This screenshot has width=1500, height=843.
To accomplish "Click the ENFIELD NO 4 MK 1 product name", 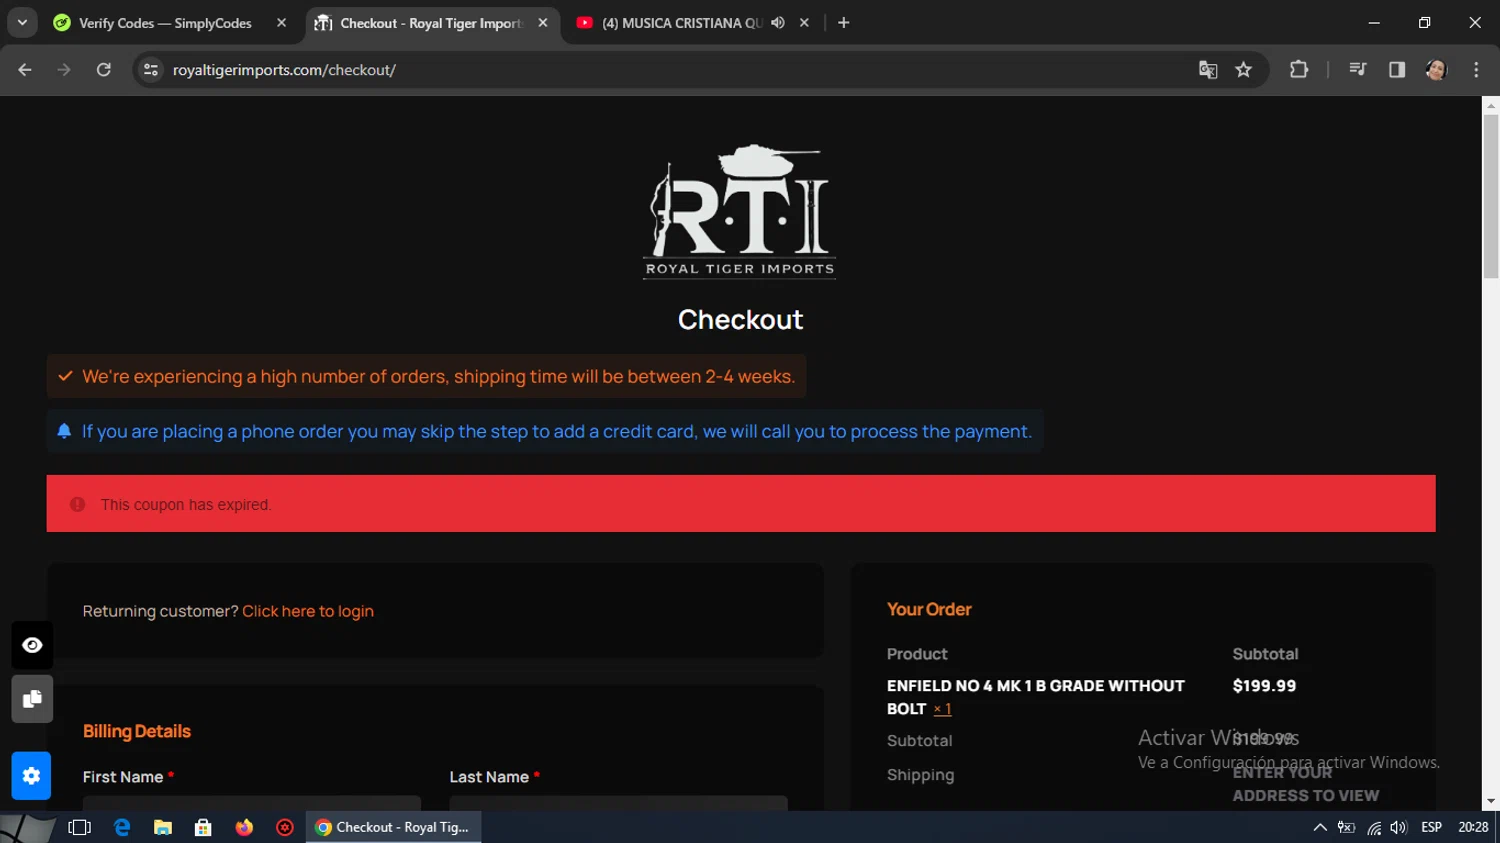I will 1035,697.
